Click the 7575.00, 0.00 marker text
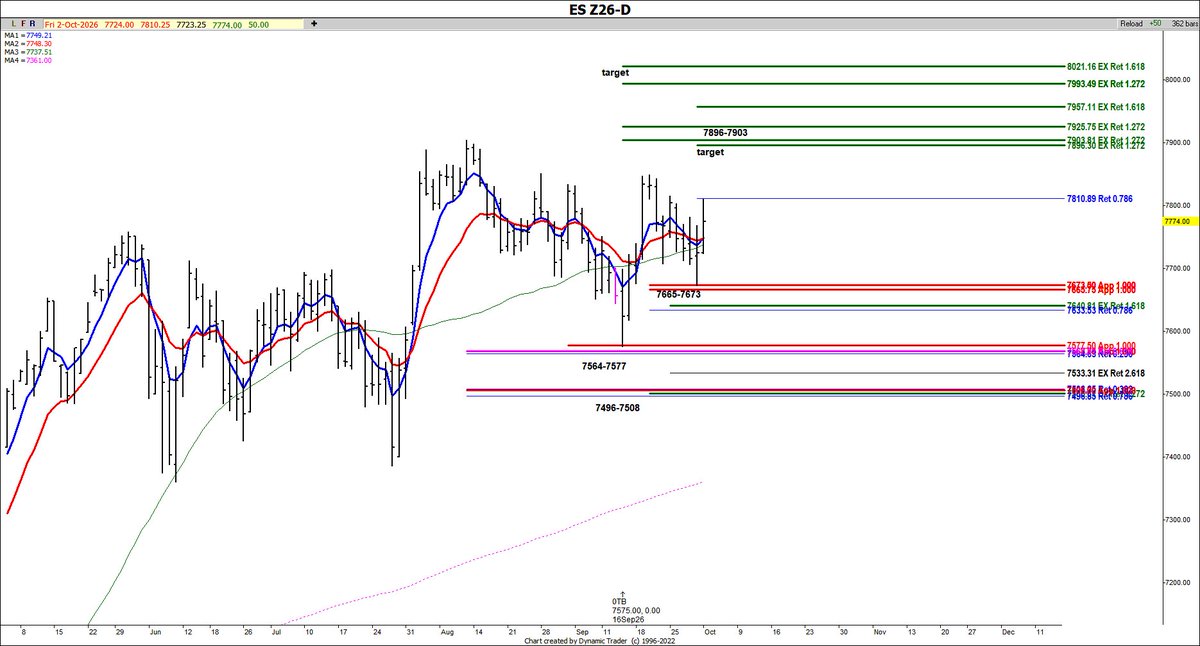This screenshot has width=1200, height=646. (636, 610)
